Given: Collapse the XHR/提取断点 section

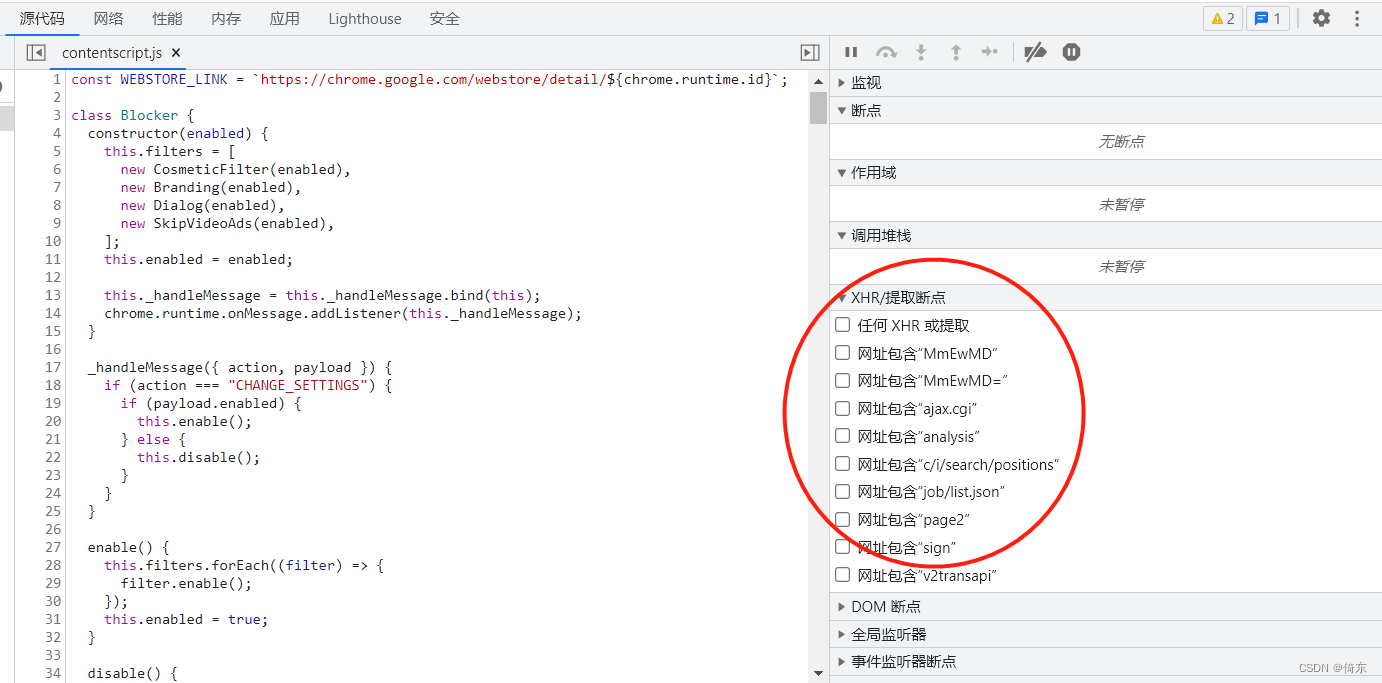Looking at the screenshot, I should point(1105,298).
